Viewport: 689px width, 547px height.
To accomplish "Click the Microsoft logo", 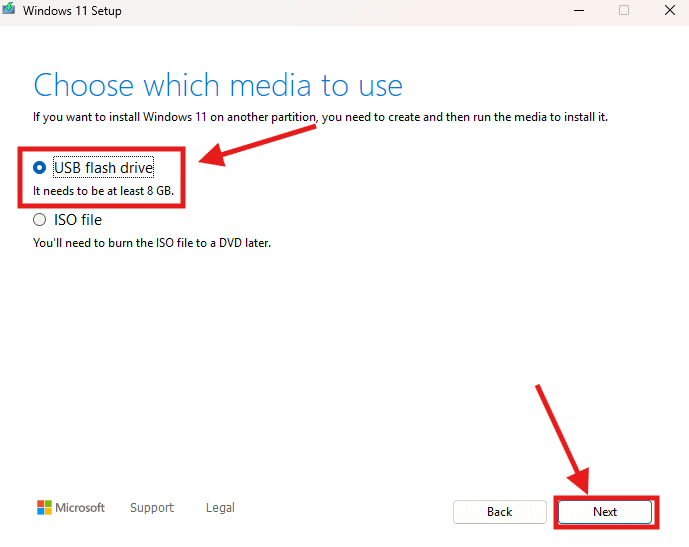I will pos(71,508).
